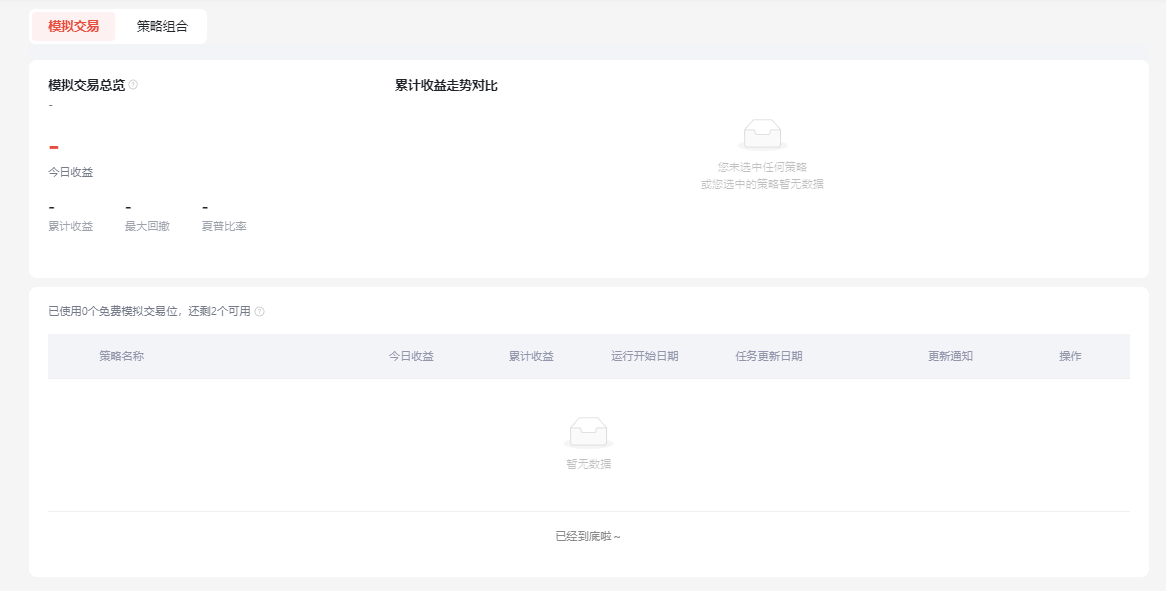Image resolution: width=1166 pixels, height=591 pixels.
Task: Click the 已经到底啦 footer text
Action: click(x=588, y=536)
